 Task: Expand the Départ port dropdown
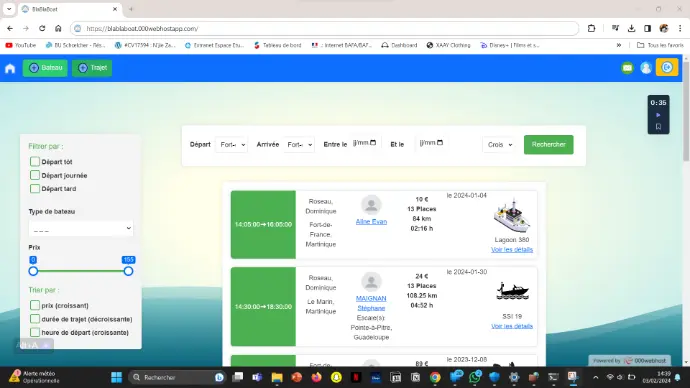[232, 144]
